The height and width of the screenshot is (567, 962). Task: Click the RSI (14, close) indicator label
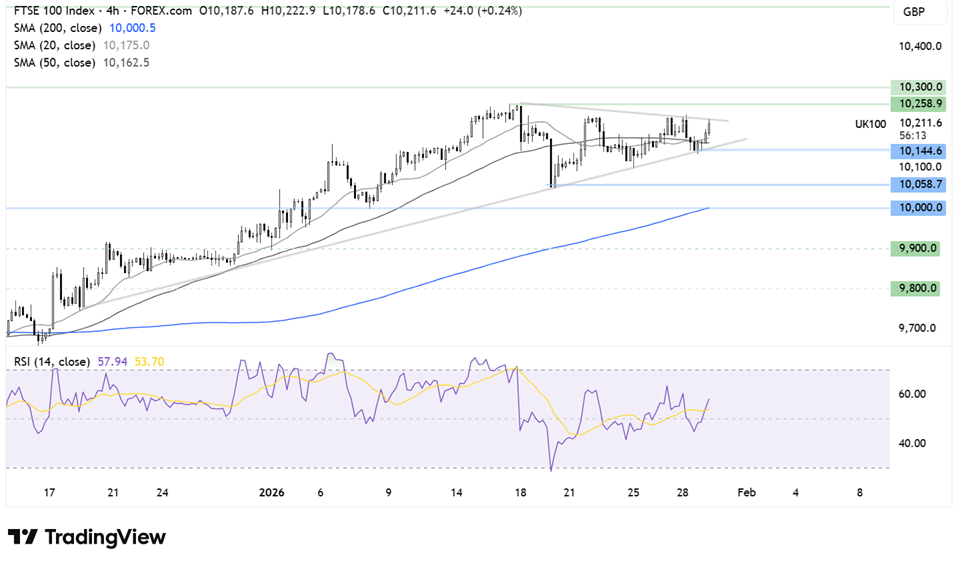pyautogui.click(x=48, y=361)
